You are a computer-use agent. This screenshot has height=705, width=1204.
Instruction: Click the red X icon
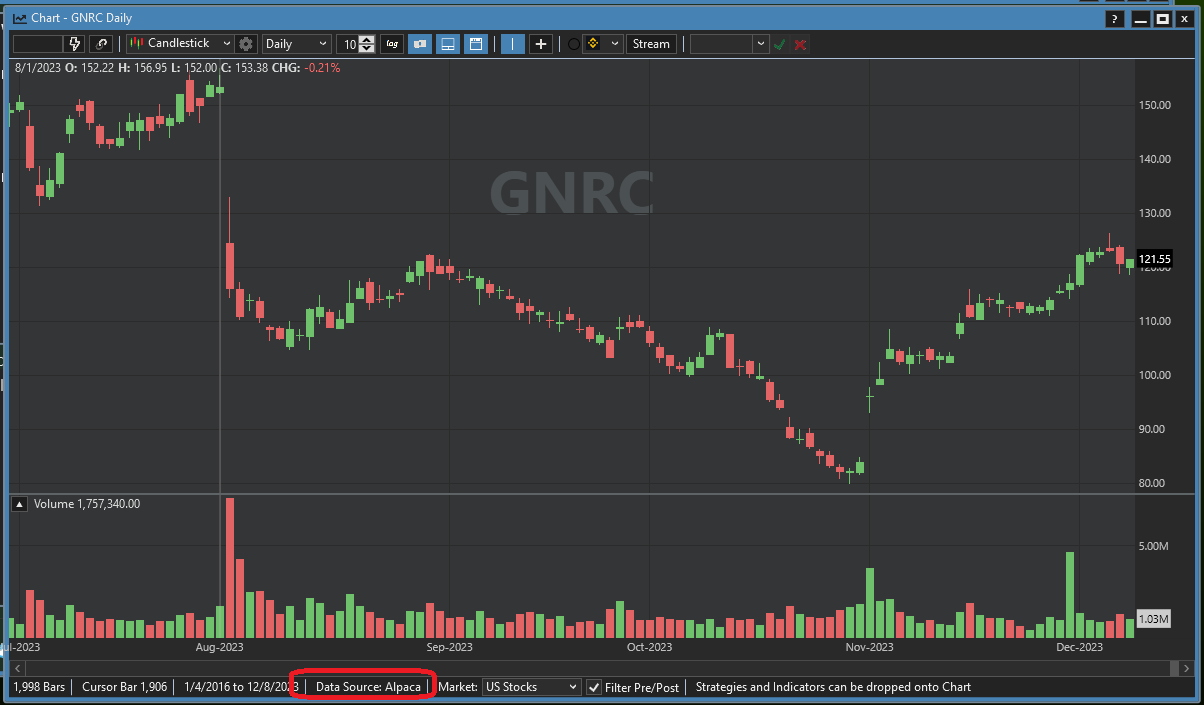click(800, 44)
